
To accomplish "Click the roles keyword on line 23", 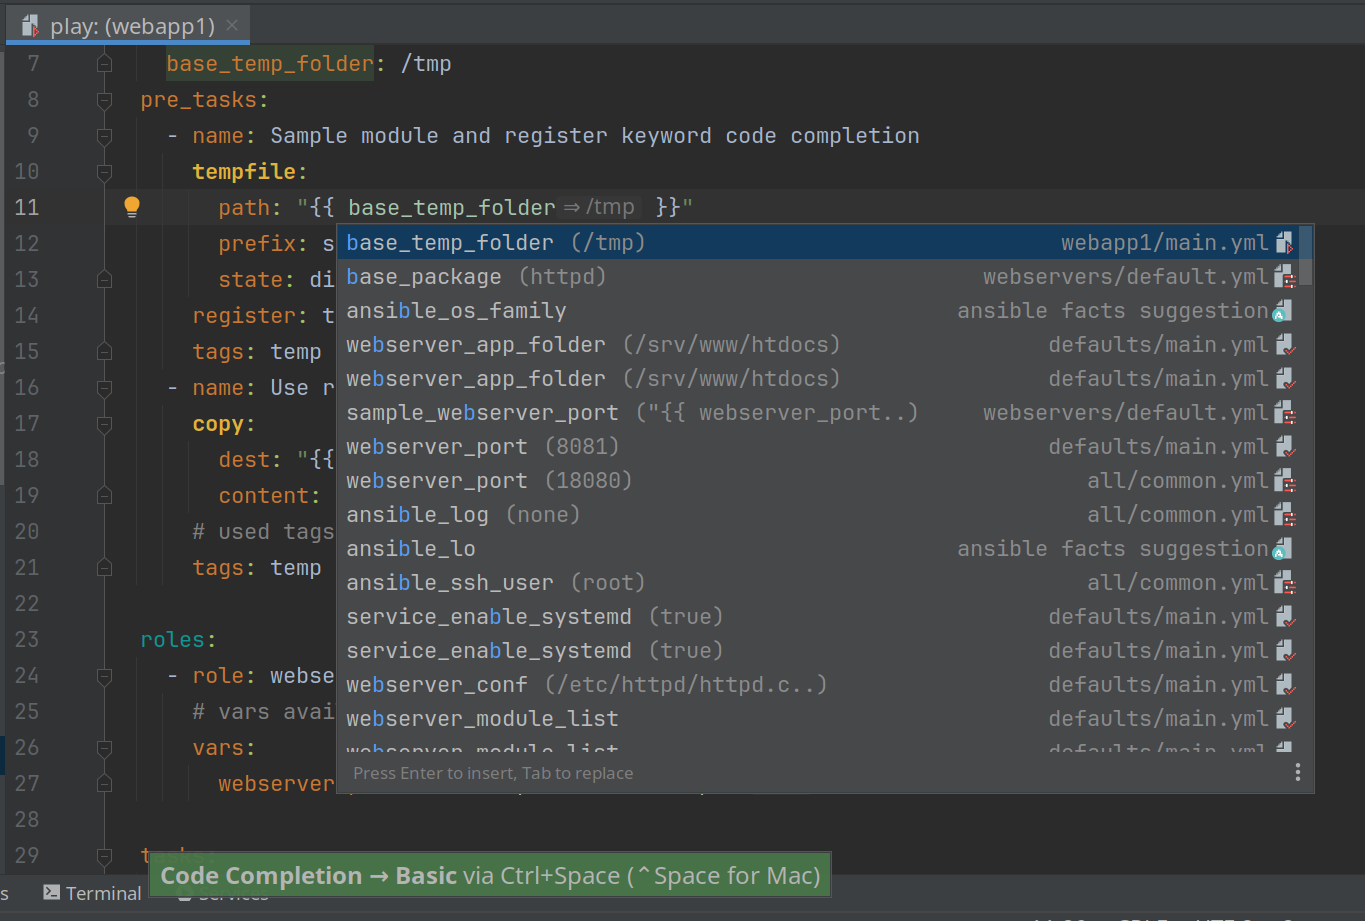I will (x=172, y=640).
